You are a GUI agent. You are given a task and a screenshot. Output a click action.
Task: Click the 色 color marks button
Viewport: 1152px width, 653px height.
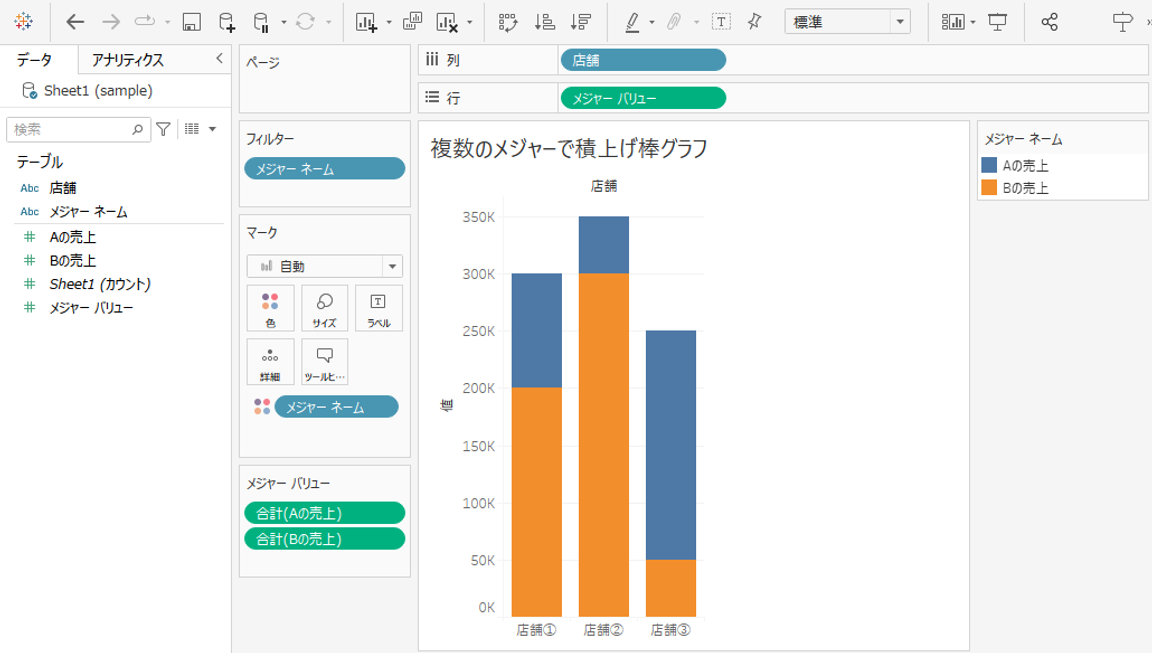pyautogui.click(x=270, y=309)
